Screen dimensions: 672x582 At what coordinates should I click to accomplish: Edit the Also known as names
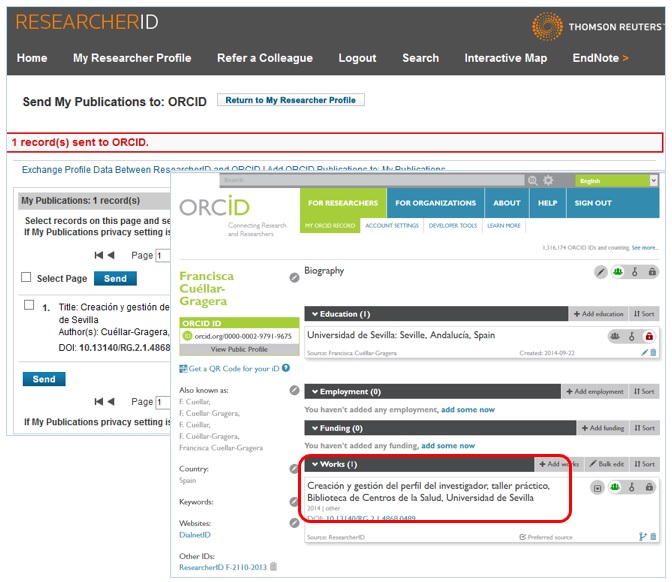[x=294, y=390]
